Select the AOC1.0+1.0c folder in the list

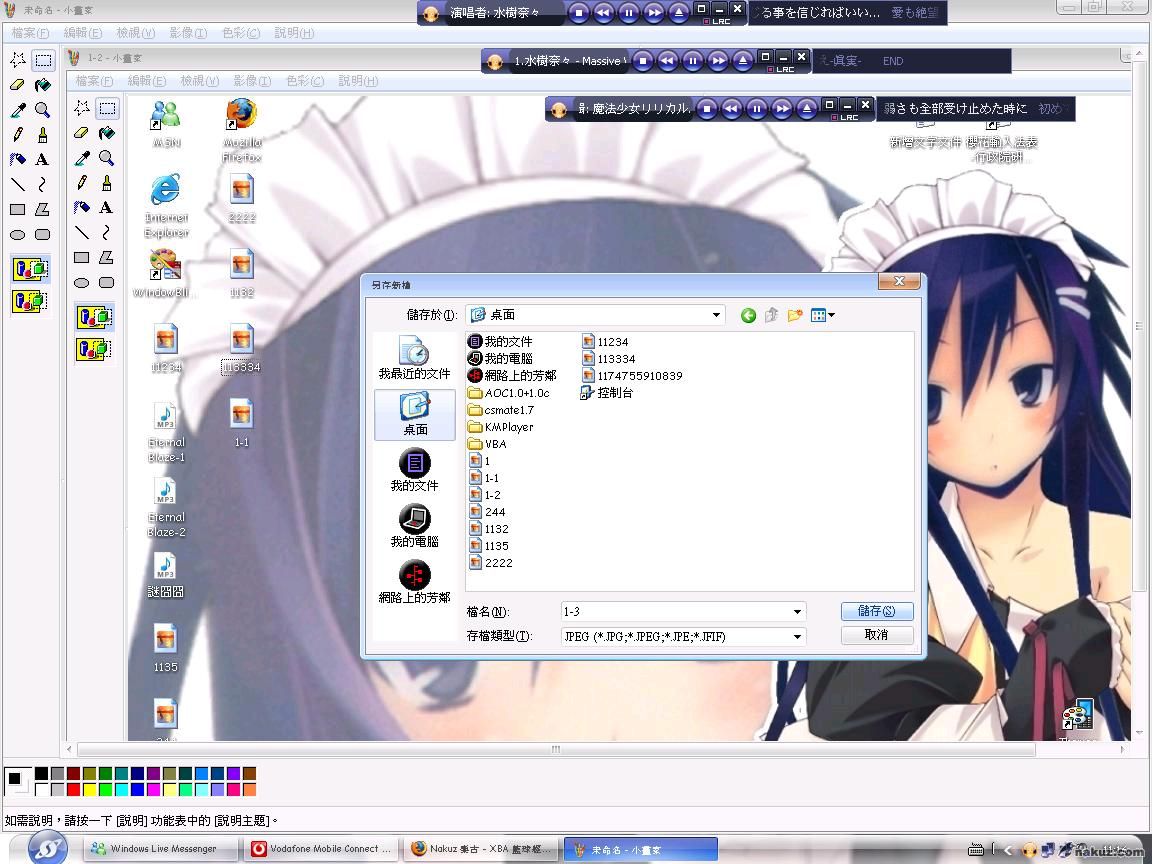click(x=509, y=393)
